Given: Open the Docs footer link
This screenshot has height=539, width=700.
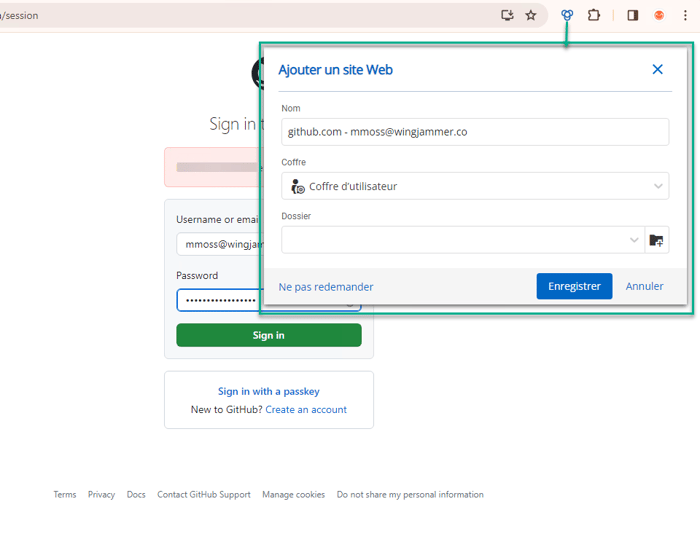Looking at the screenshot, I should 136,494.
